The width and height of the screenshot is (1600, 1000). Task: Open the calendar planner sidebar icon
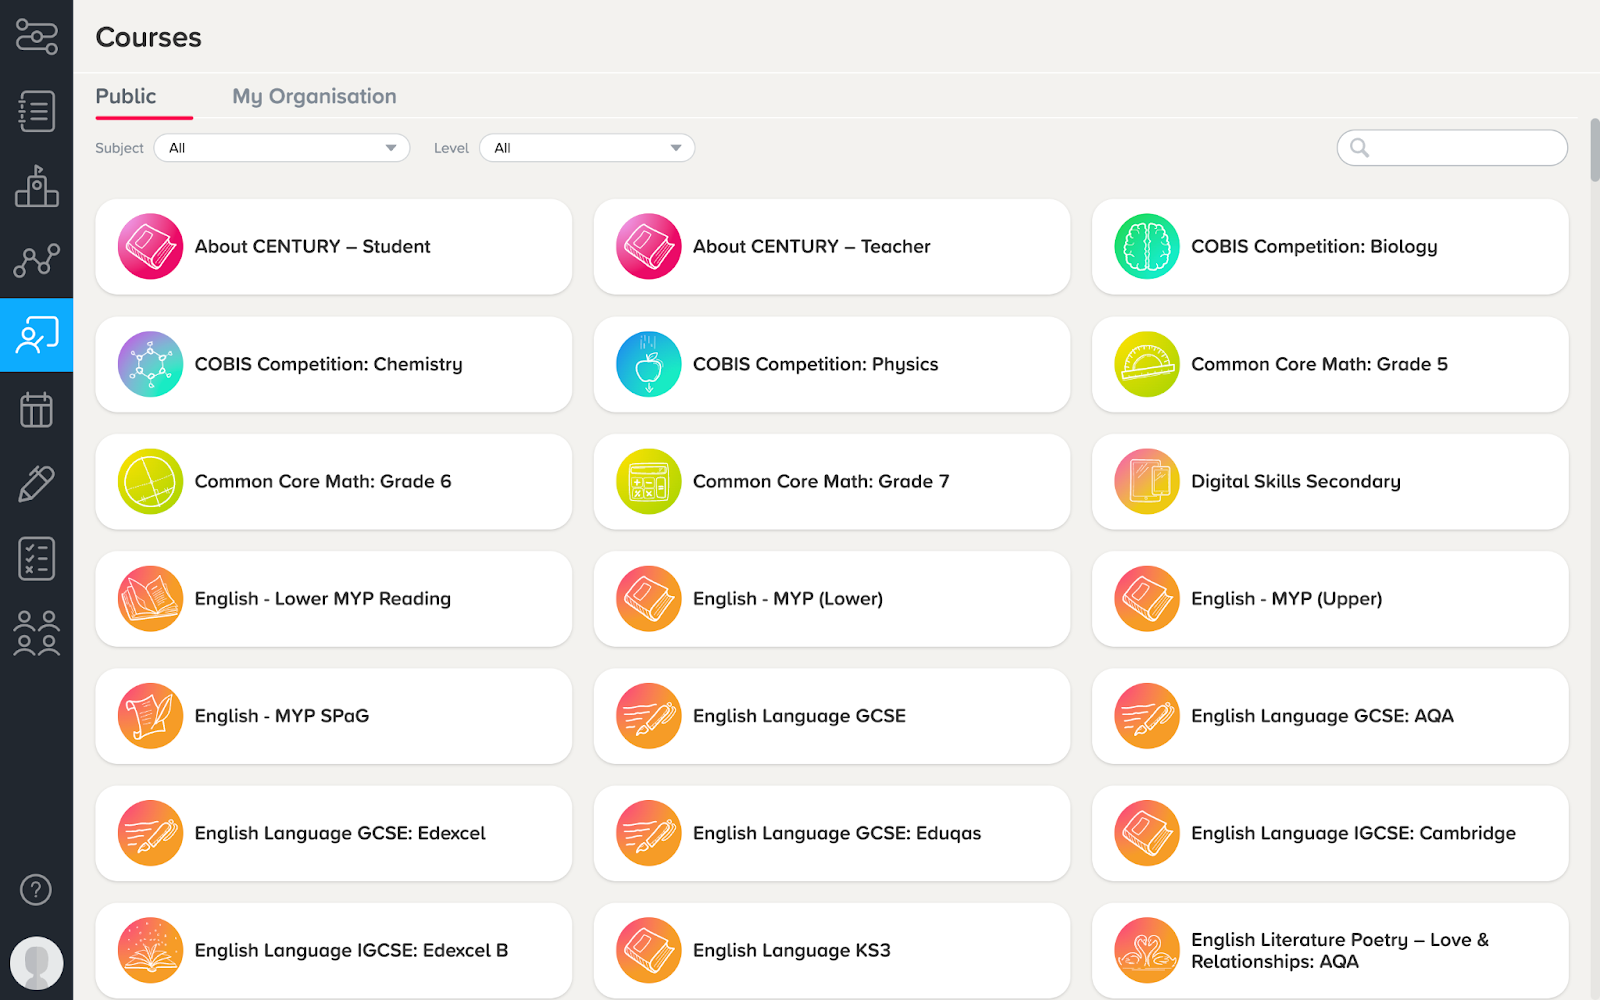[x=36, y=409]
